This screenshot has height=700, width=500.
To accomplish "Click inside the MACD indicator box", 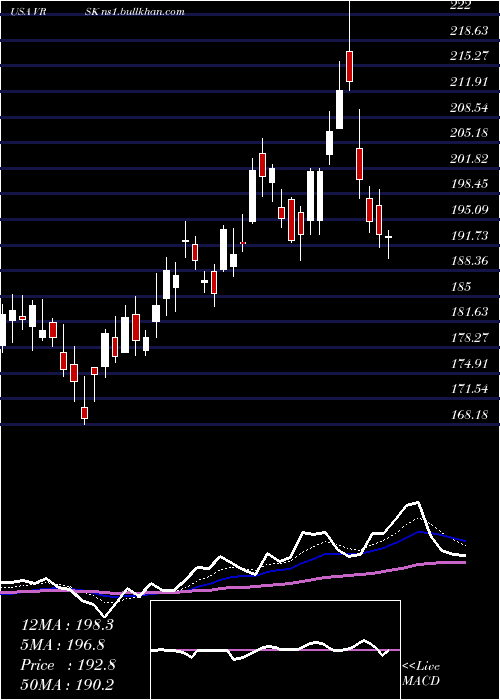I will tap(275, 650).
